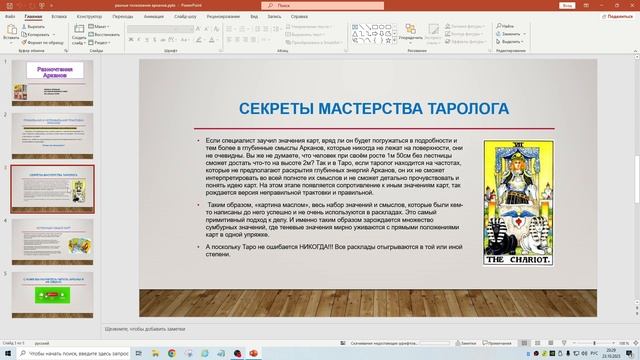Open the text highlight color swatch

199,40
